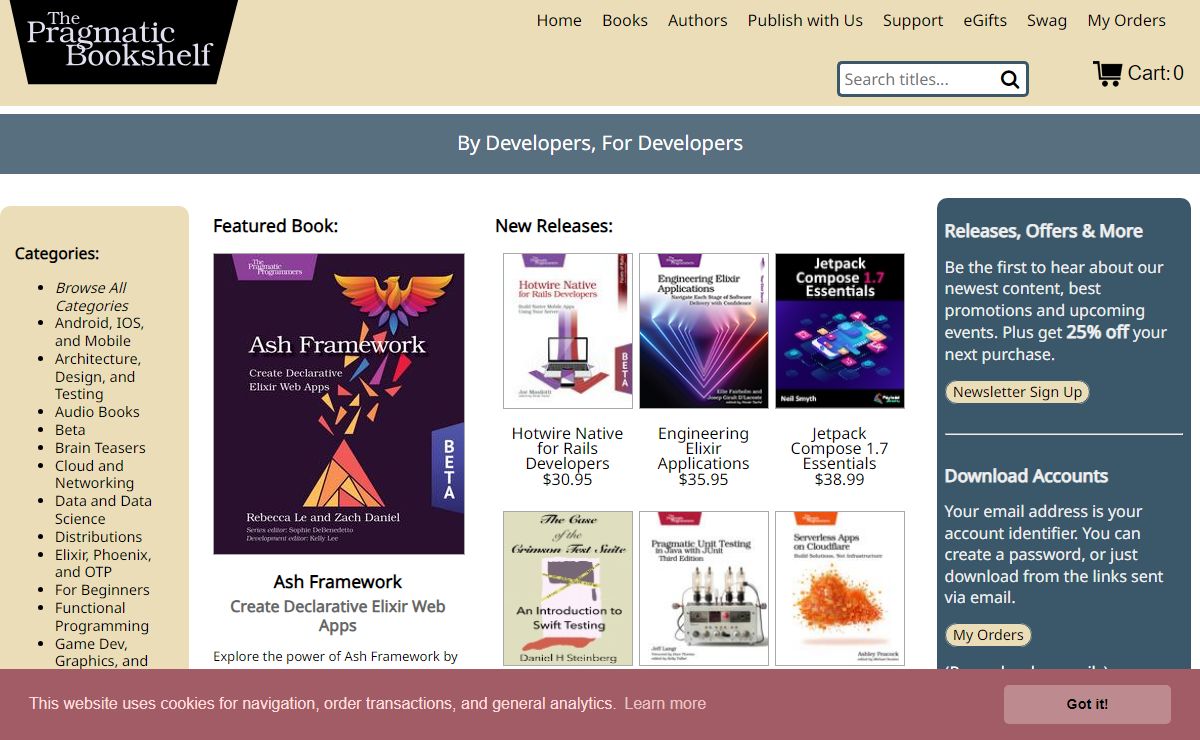This screenshot has width=1200, height=740.
Task: Click the Cart: 0 text link
Action: [x=1156, y=73]
